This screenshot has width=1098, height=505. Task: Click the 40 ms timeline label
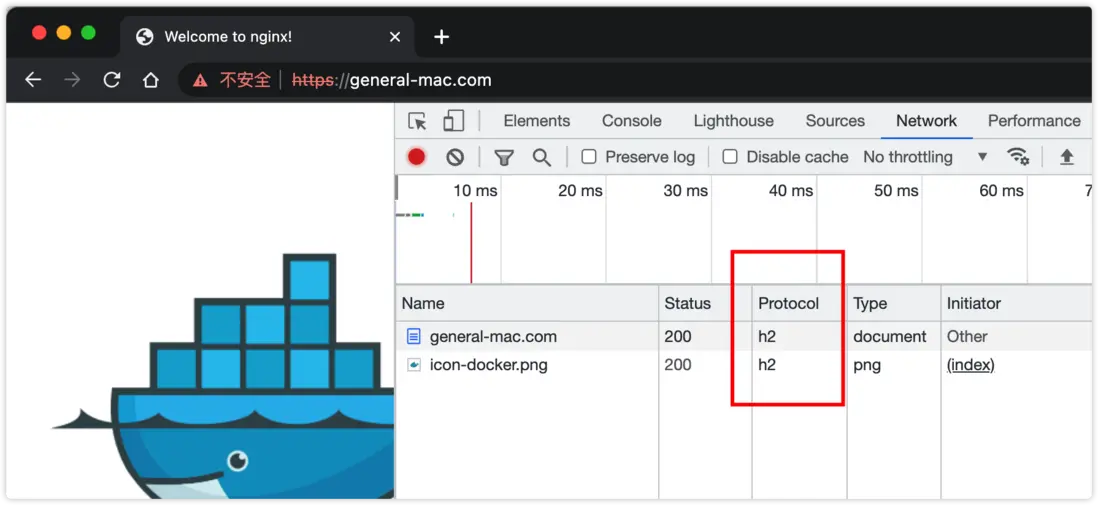click(791, 191)
